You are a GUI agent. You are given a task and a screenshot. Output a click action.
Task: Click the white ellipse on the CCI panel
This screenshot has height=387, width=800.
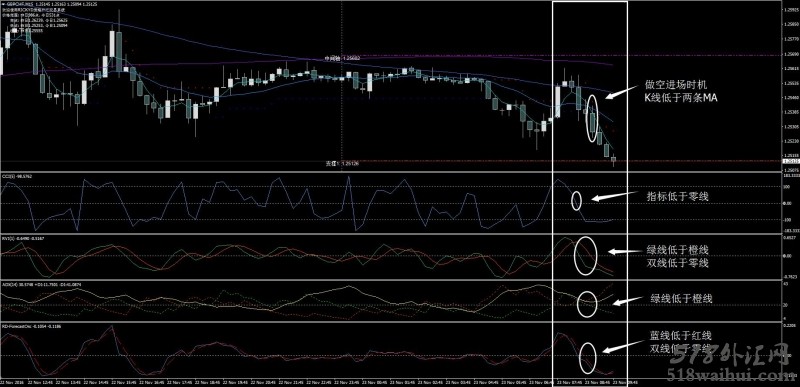coord(576,201)
